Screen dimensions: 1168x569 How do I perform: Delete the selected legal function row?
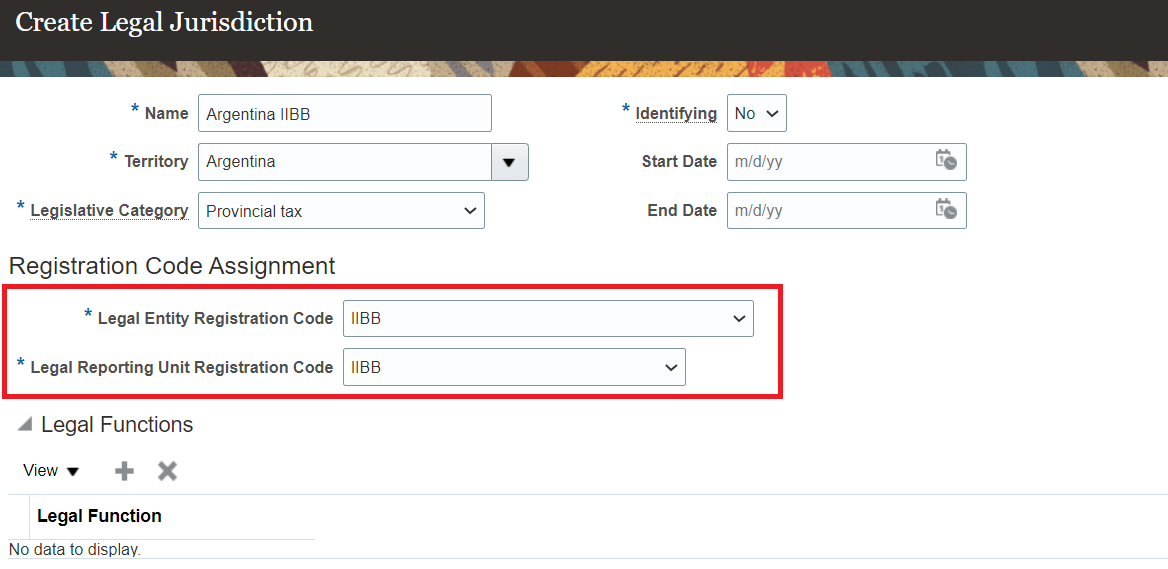pos(167,471)
